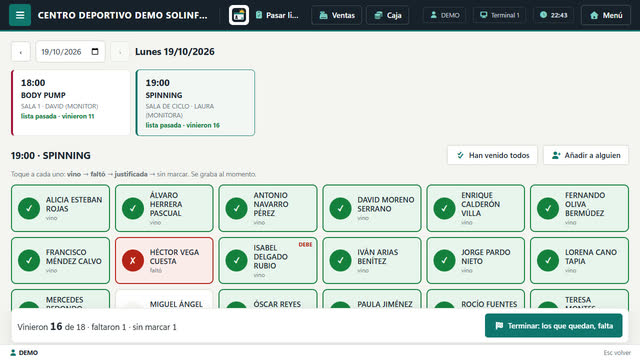Click the 19:00 · SPINNING heading
Viewport: 640px width, 360px height.
[x=51, y=156]
